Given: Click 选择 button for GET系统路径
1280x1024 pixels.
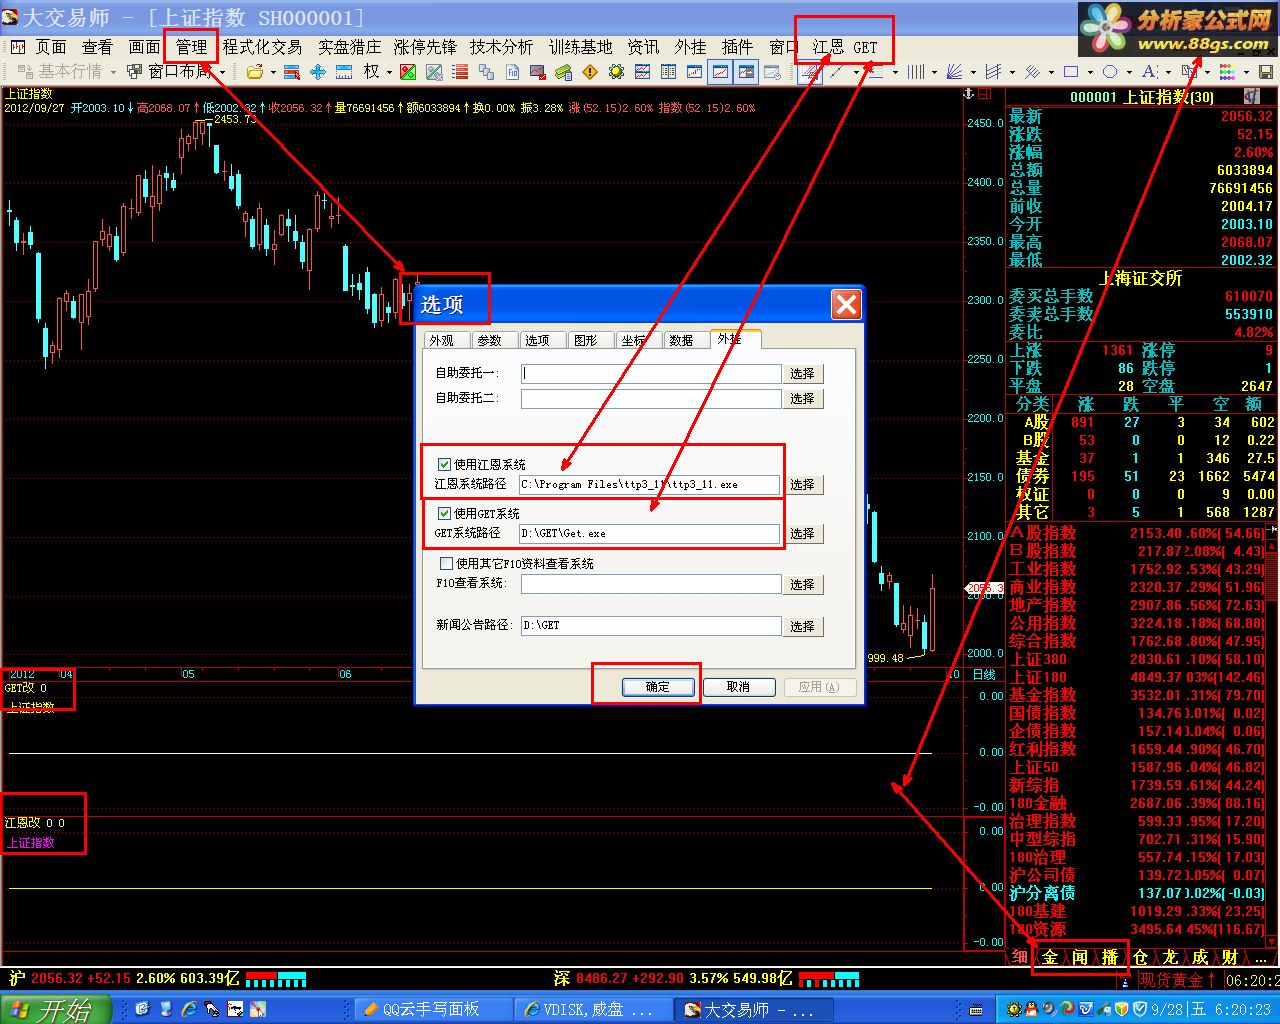Looking at the screenshot, I should pos(802,533).
